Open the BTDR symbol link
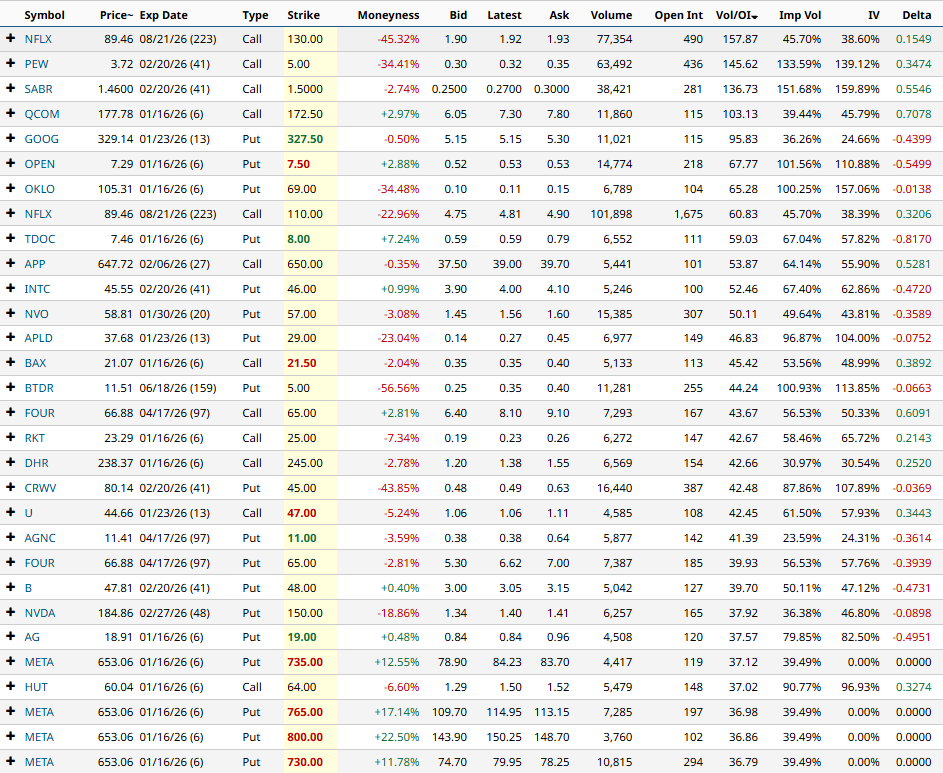This screenshot has width=943, height=773. (x=39, y=388)
